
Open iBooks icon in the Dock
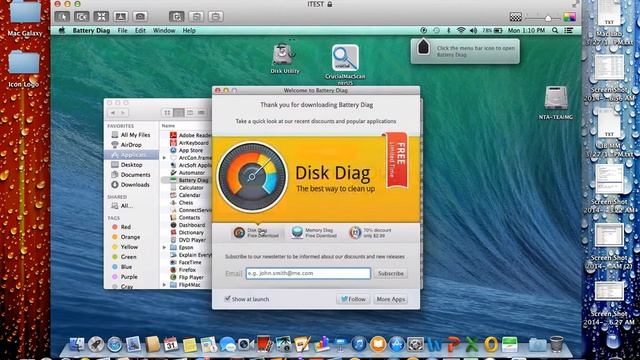(378, 344)
